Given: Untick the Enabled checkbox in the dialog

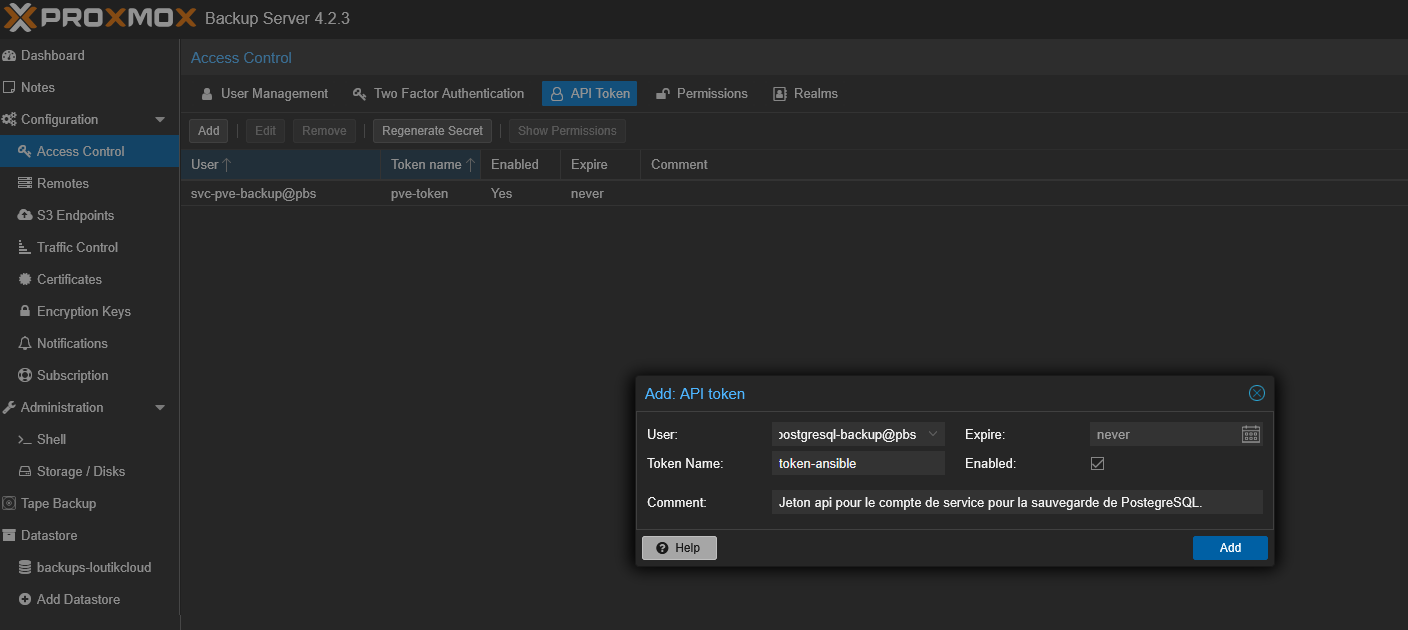Looking at the screenshot, I should tap(1097, 463).
